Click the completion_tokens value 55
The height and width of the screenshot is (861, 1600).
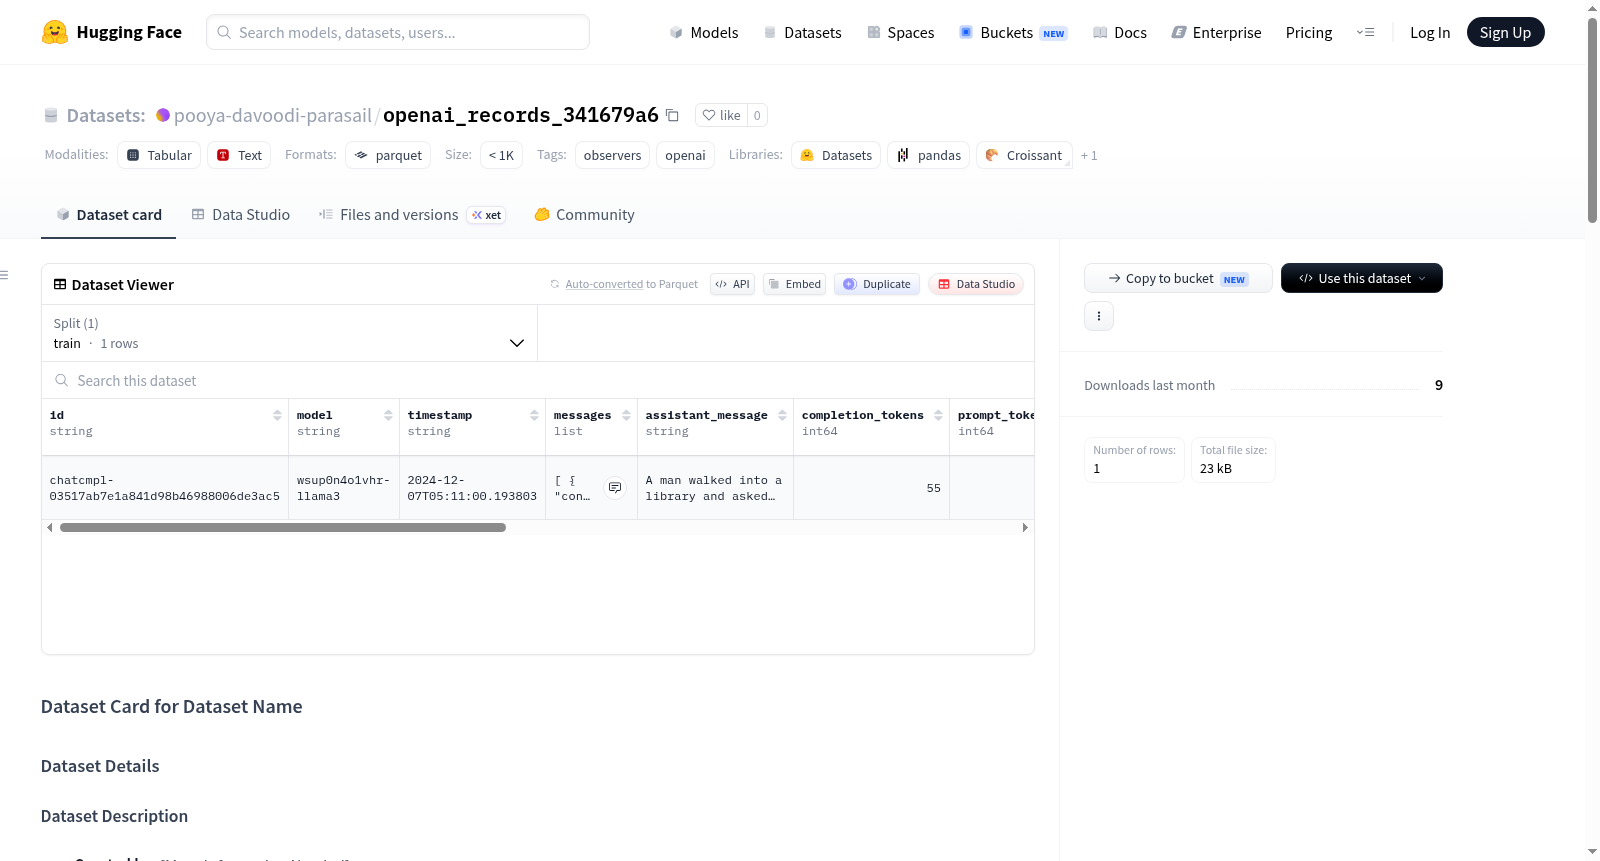pos(933,488)
